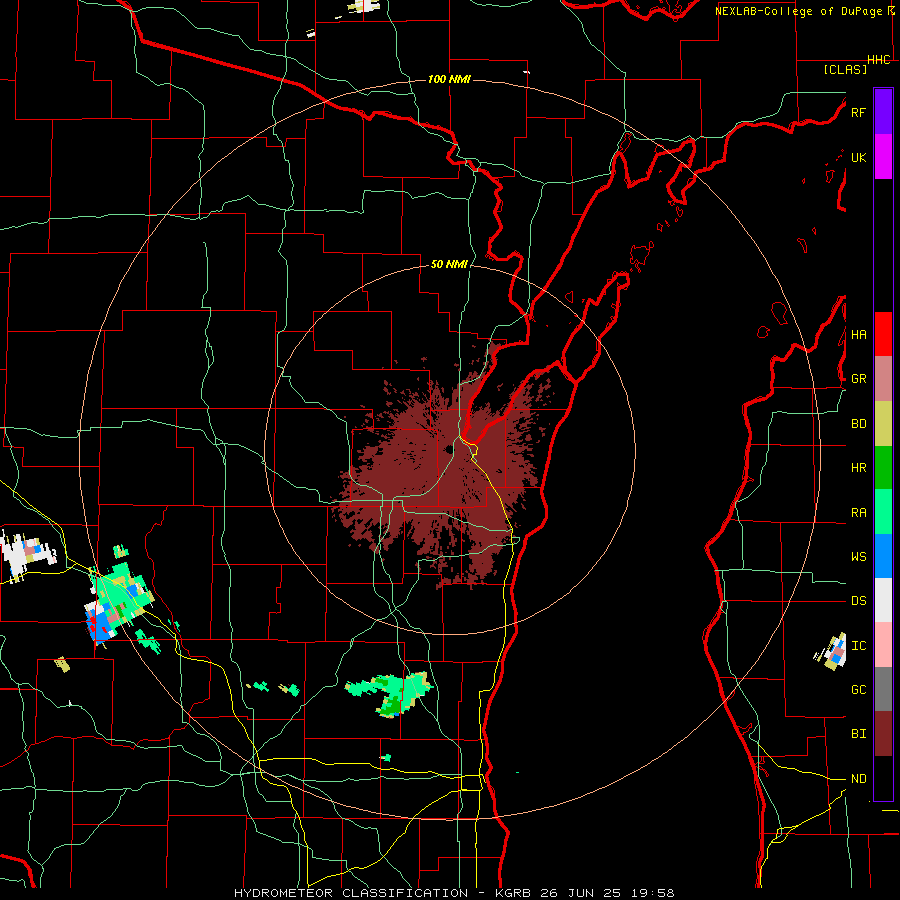Click the BI brown legend swatch
The height and width of the screenshot is (900, 900).
point(883,734)
